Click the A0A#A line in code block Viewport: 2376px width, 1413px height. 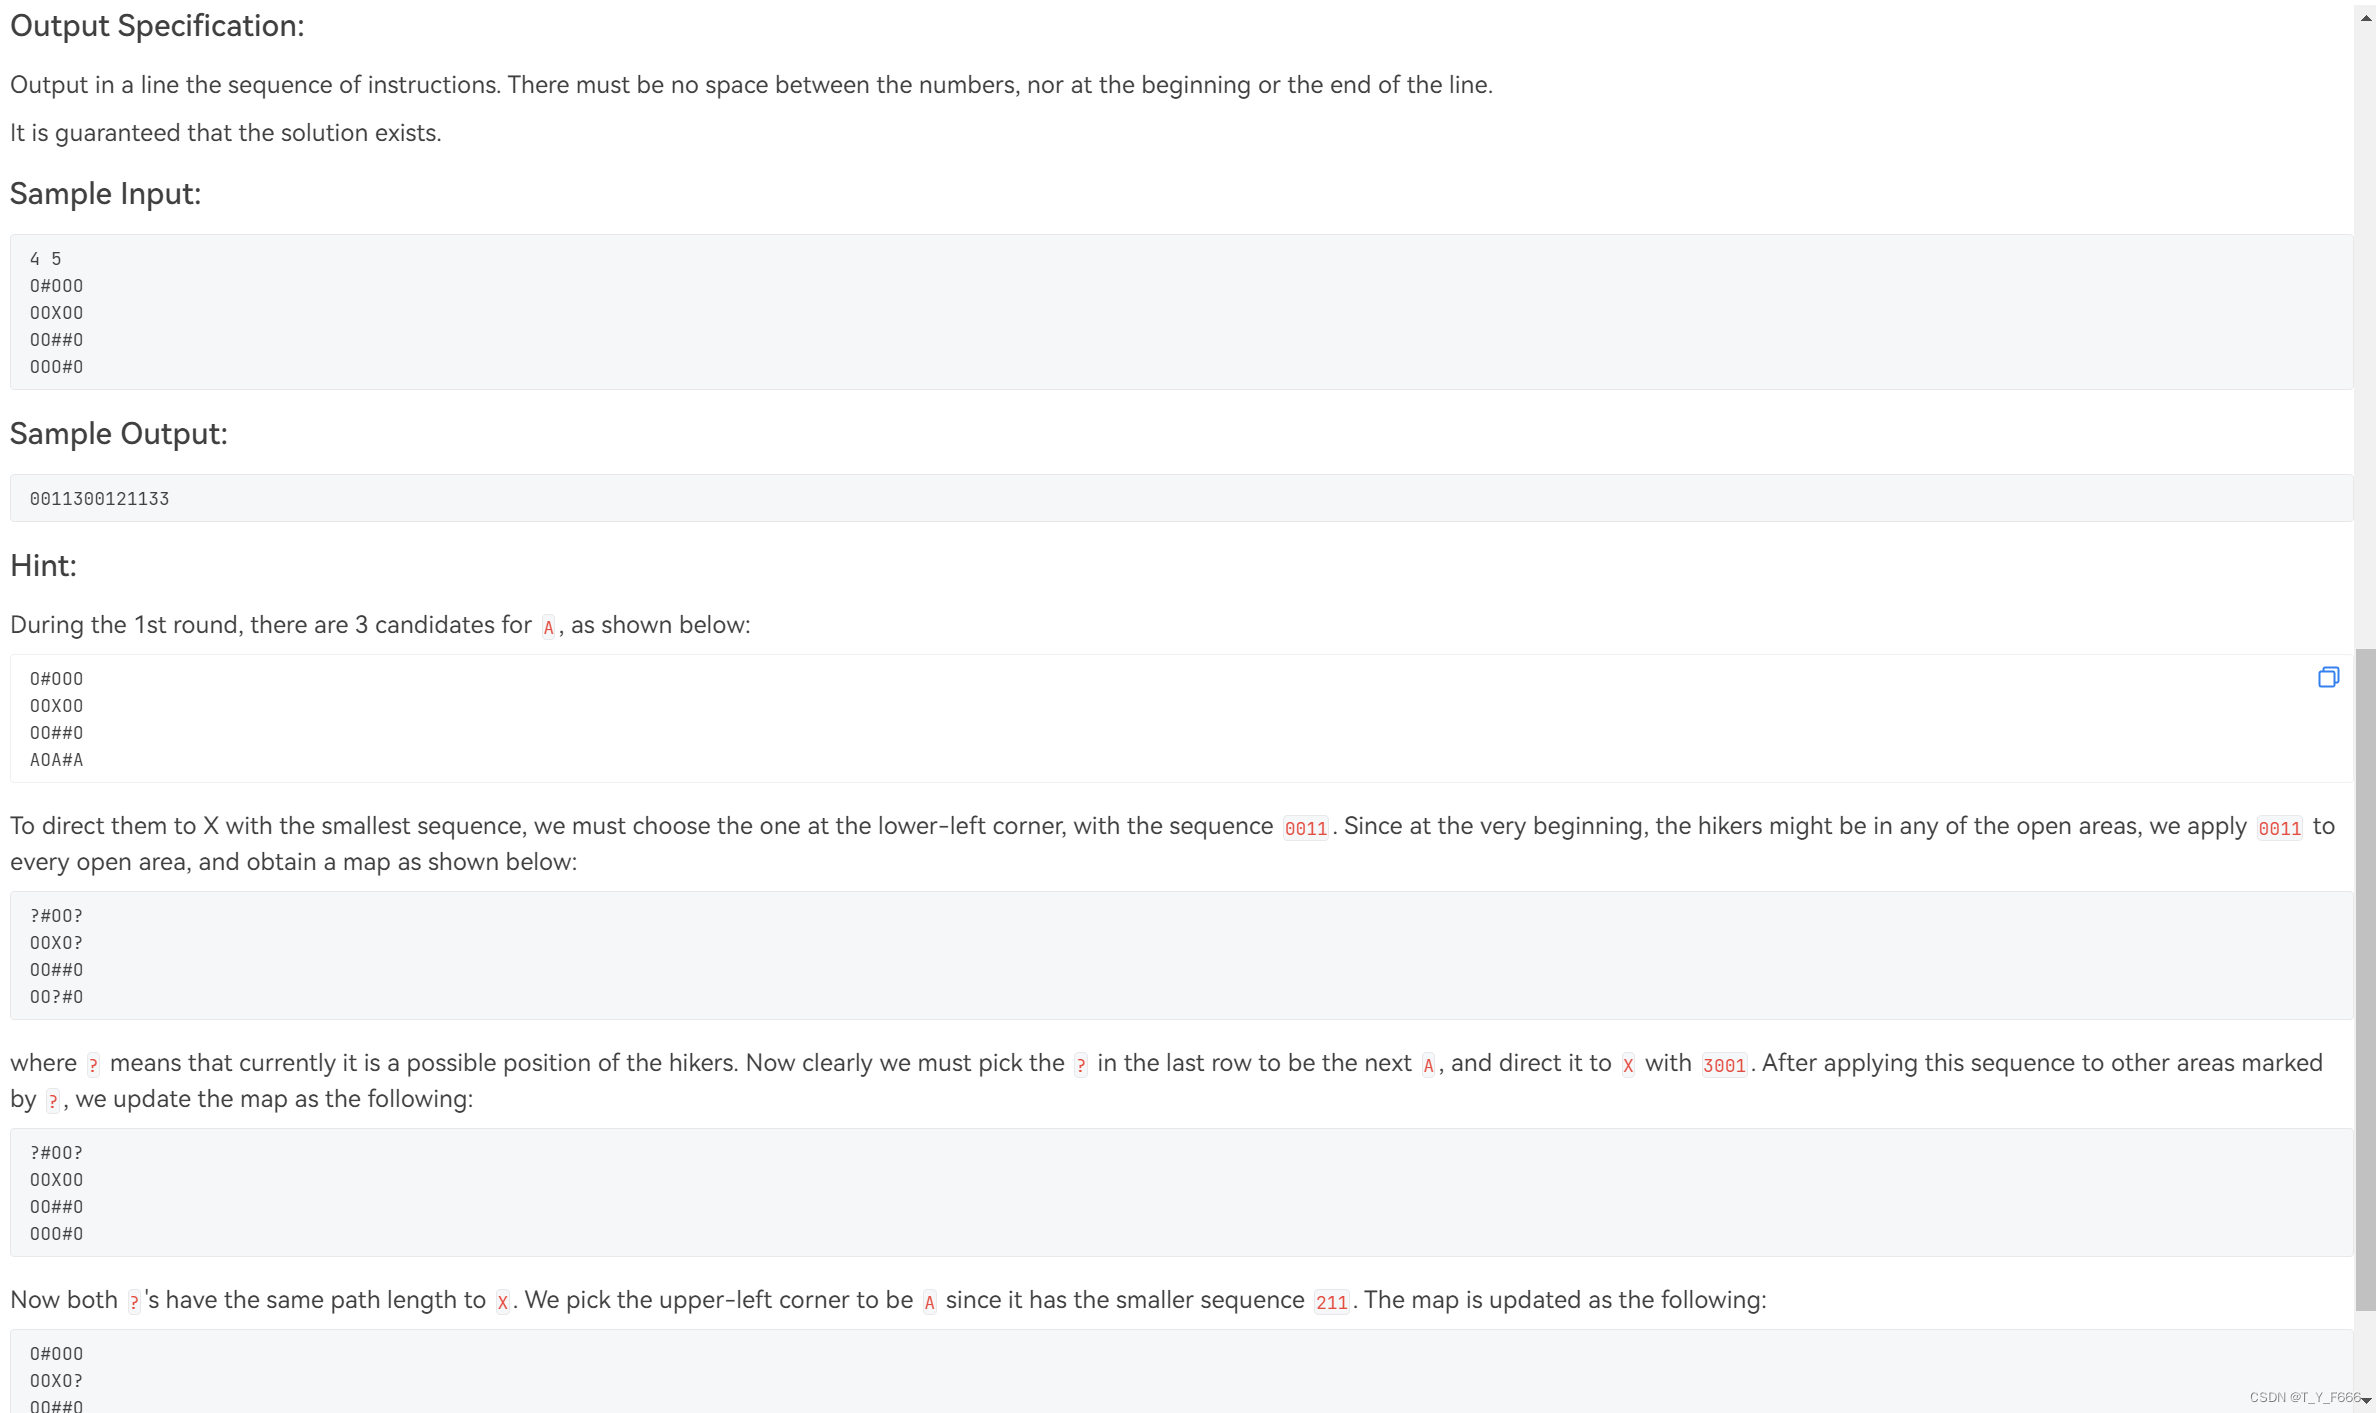57,760
